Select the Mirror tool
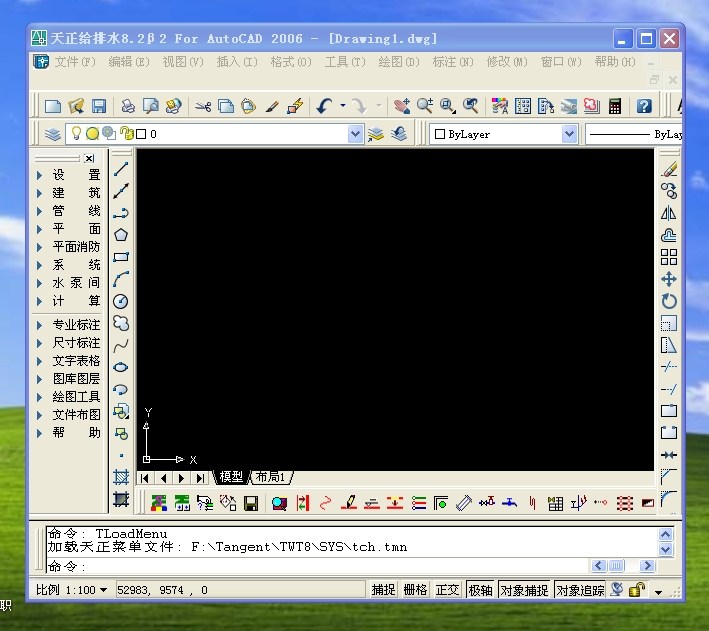The width and height of the screenshot is (709, 631). (669, 213)
